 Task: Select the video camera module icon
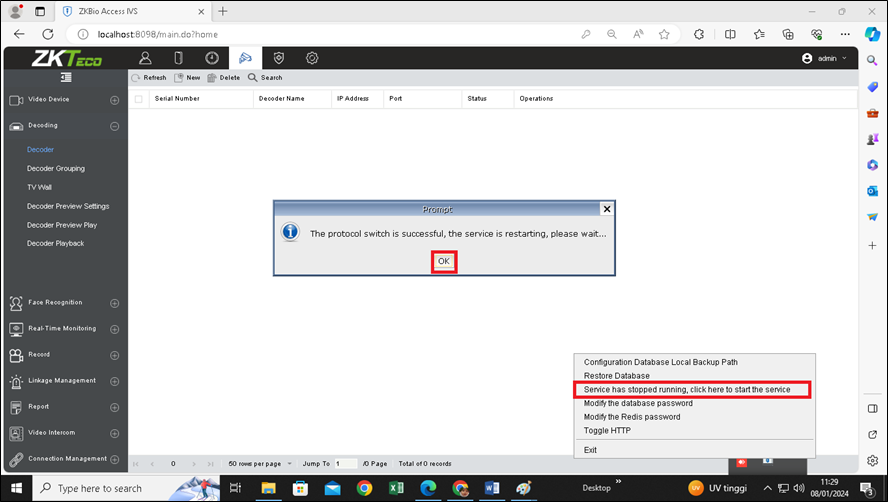coord(245,58)
